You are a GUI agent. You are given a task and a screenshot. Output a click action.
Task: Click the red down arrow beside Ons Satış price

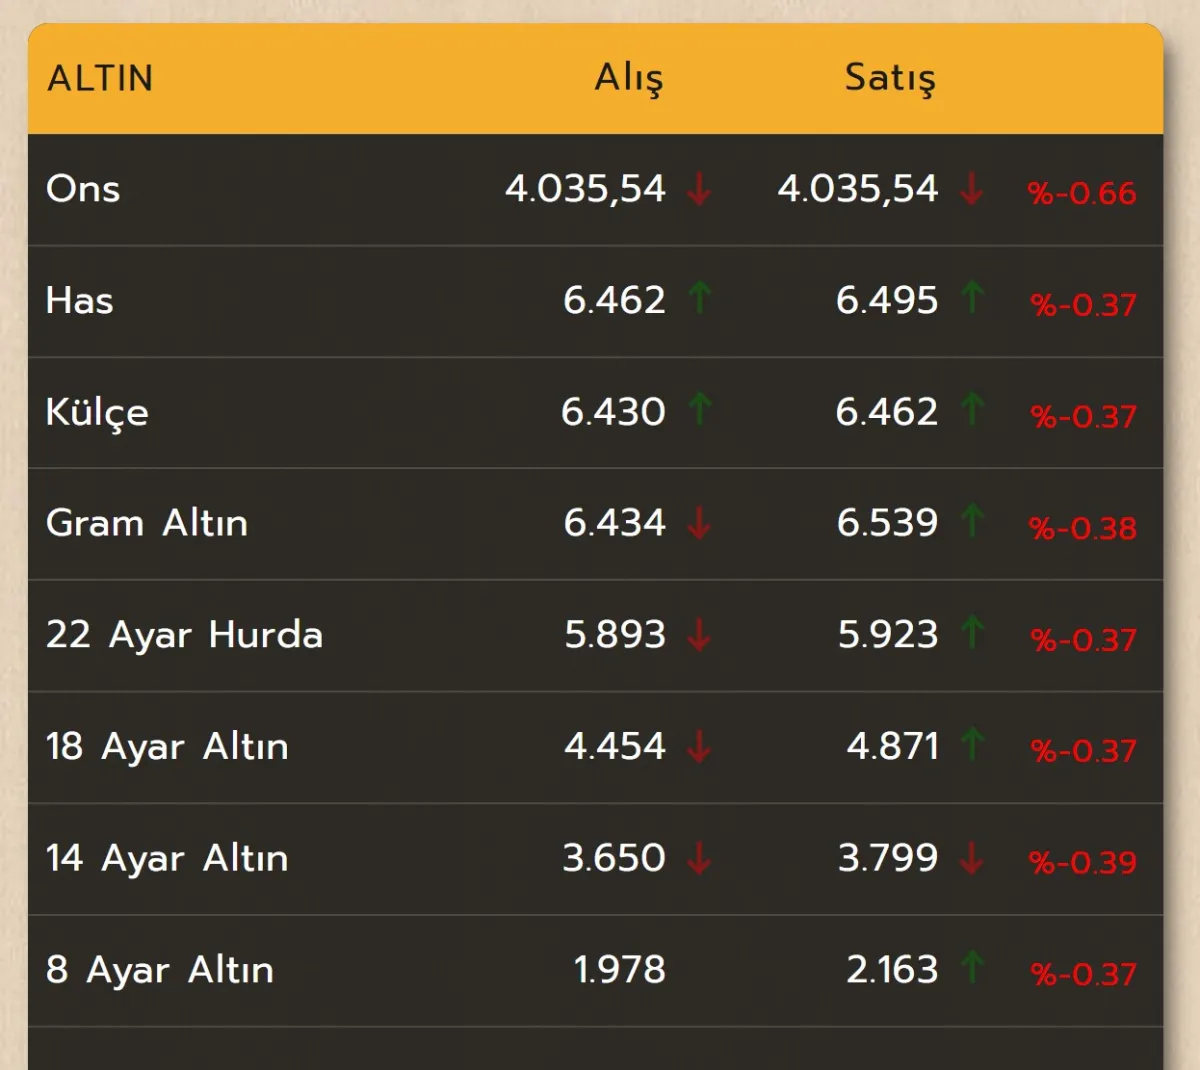coord(971,188)
